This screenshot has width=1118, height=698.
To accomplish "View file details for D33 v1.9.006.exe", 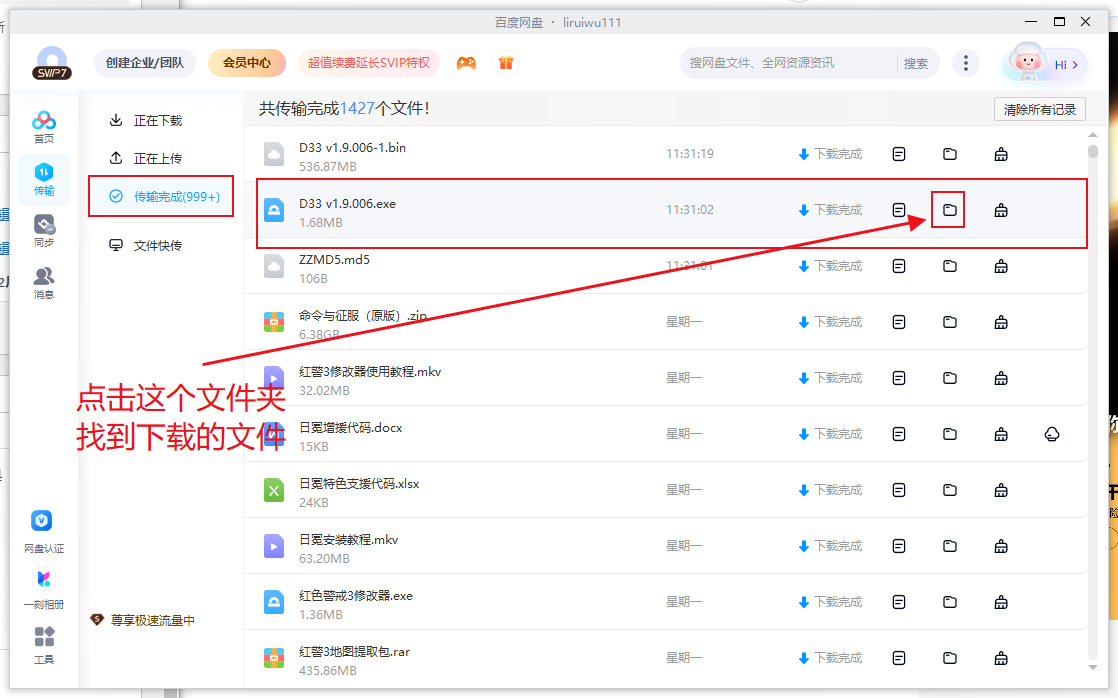I will 898,210.
